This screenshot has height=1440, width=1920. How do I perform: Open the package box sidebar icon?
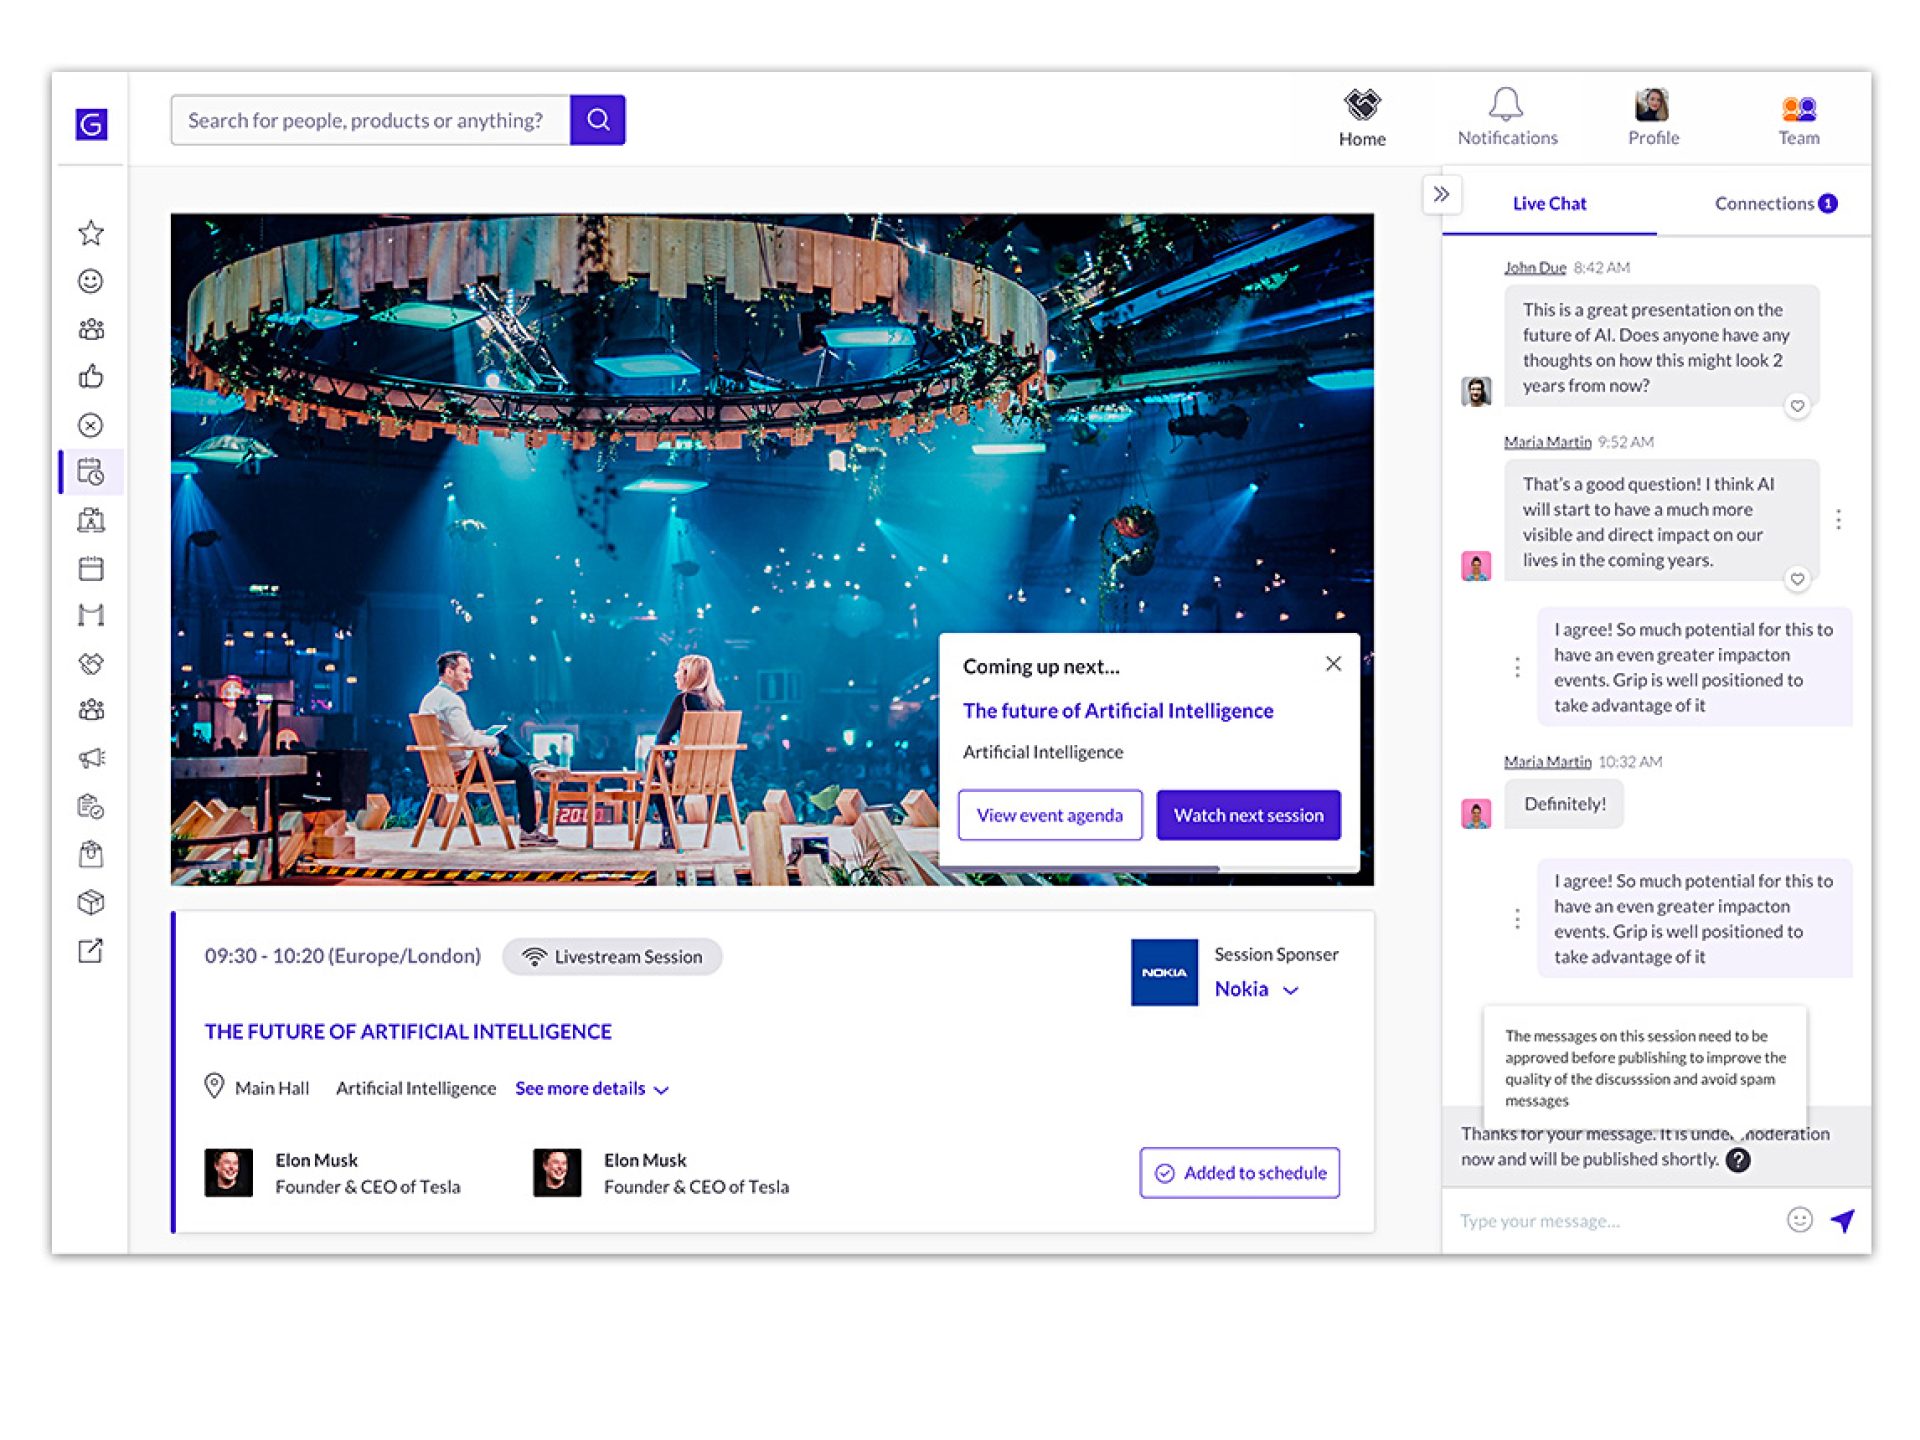pyautogui.click(x=91, y=902)
